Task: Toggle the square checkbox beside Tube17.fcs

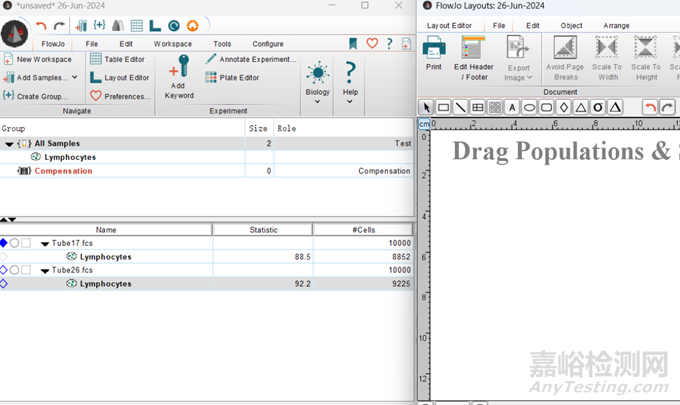Action: coord(26,243)
